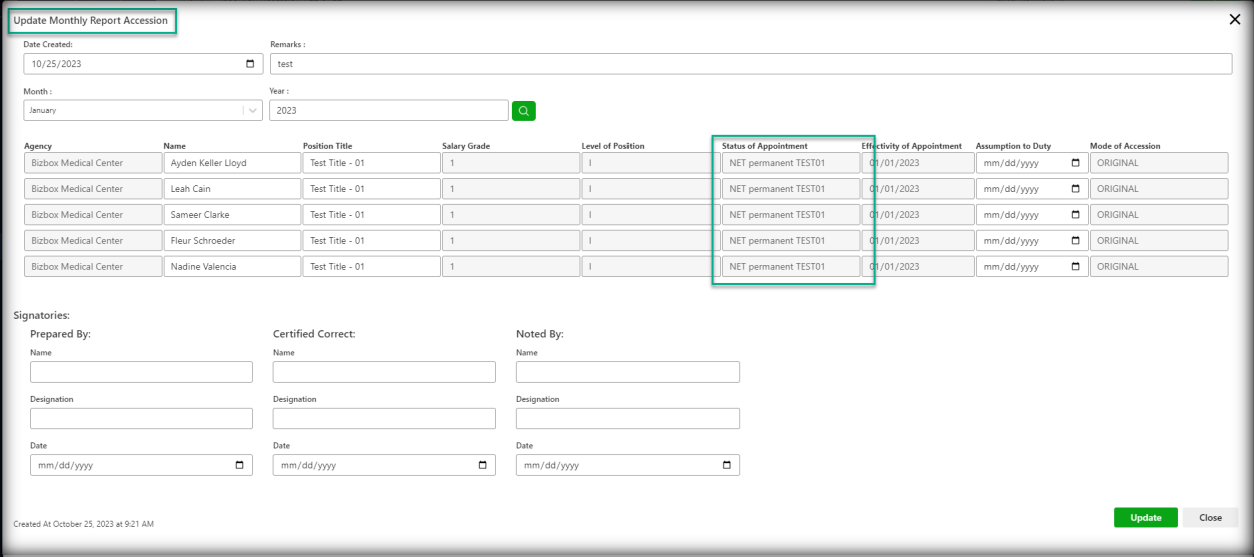The image size is (1254, 557).
Task: Open calendar icon in Noted By date
Action: coord(726,465)
